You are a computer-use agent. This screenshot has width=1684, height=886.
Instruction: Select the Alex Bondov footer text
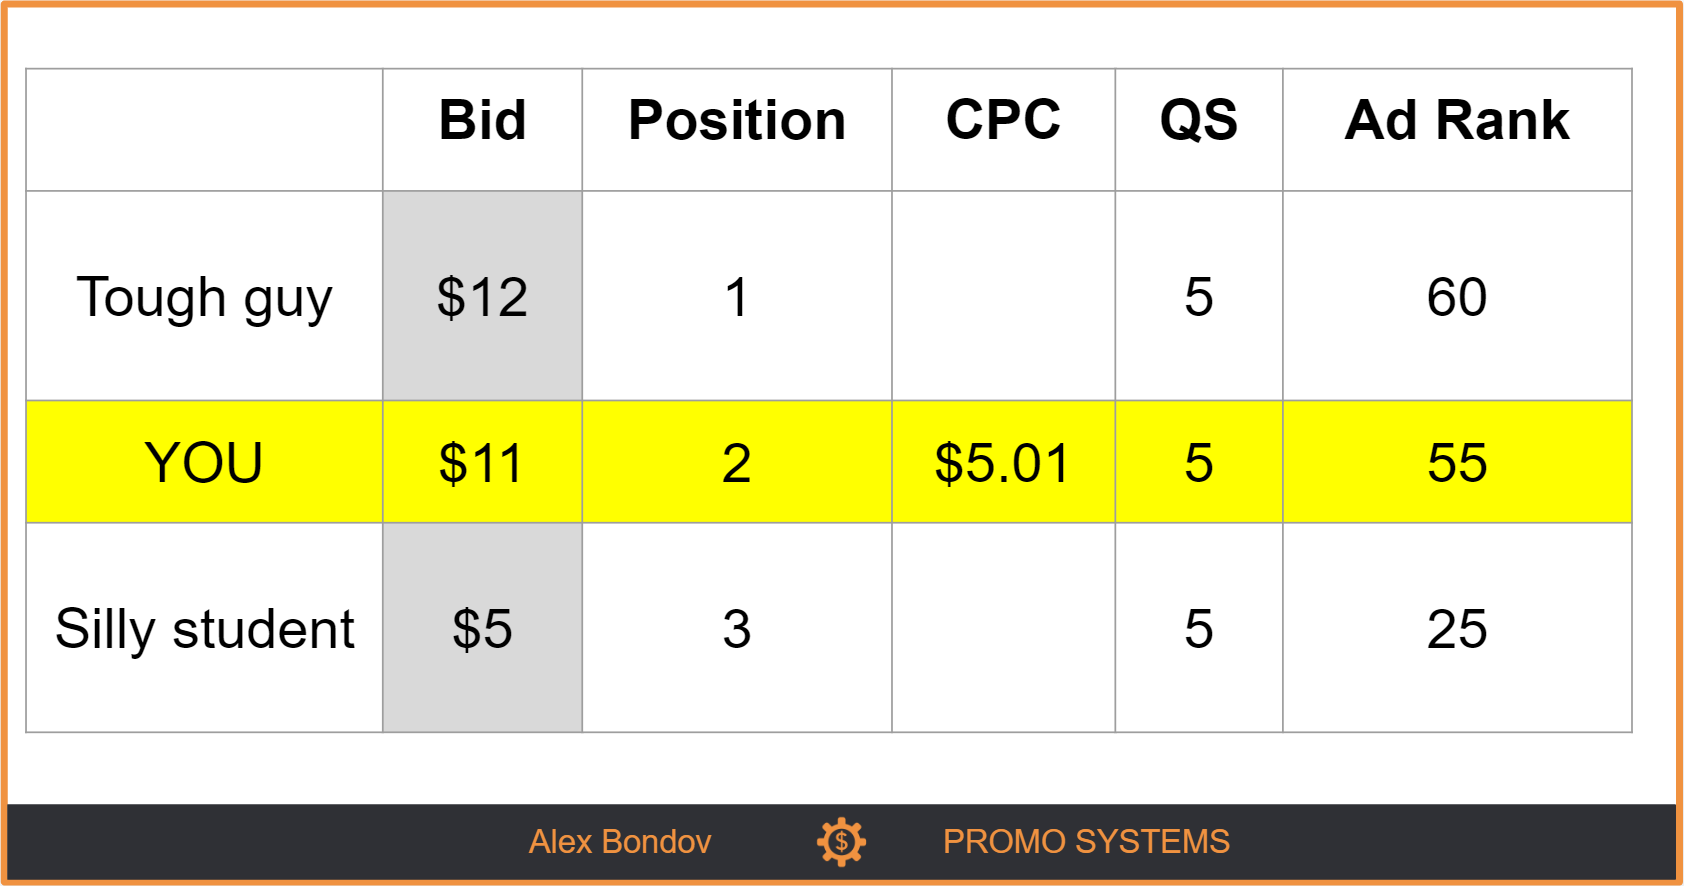pyautogui.click(x=620, y=842)
